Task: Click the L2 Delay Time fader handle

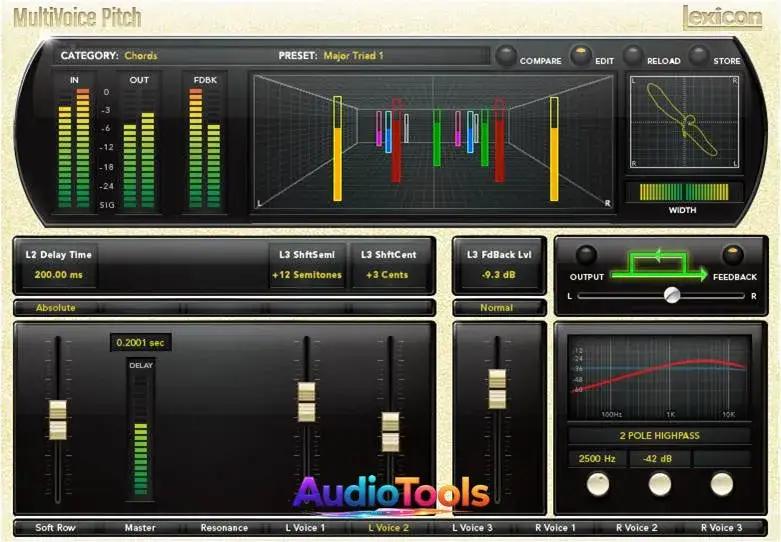Action: click(x=58, y=420)
